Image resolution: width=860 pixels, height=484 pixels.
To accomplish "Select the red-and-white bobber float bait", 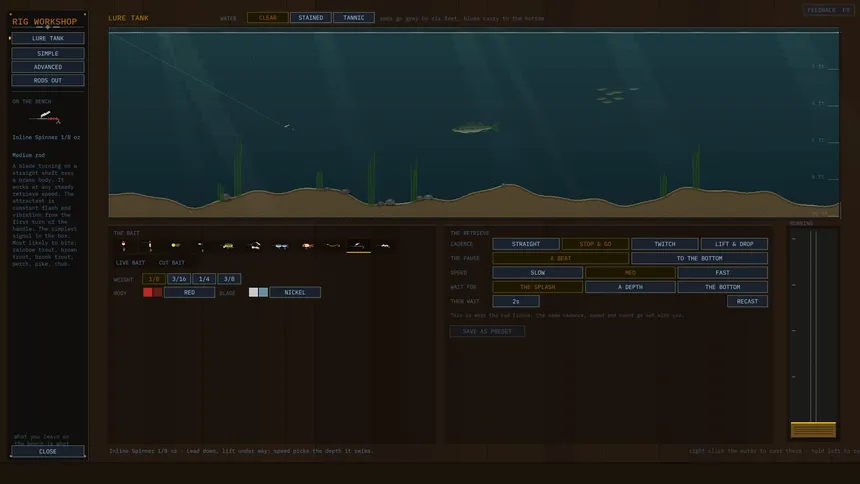I will (x=124, y=245).
